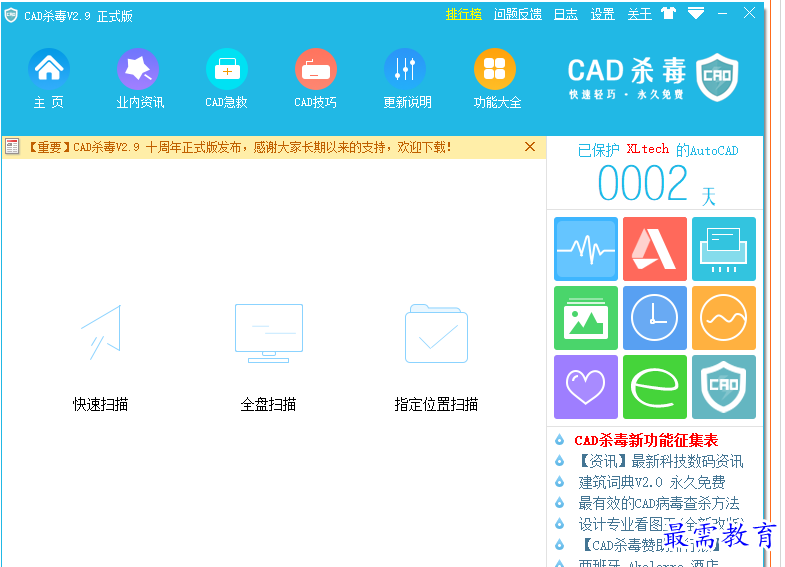The image size is (785, 567).
Task: Open the 功能大全 grid icon
Action: (x=495, y=69)
